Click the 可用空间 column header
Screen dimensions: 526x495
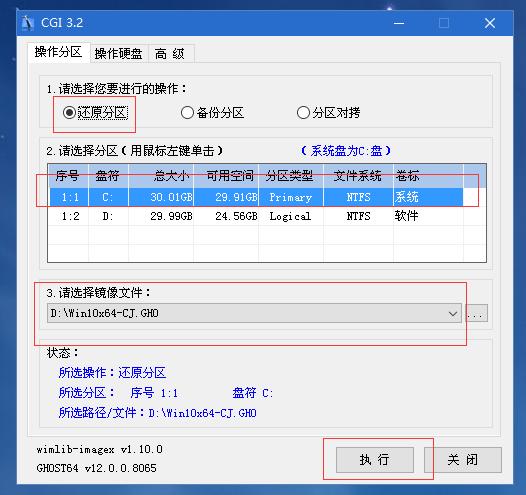[x=226, y=176]
